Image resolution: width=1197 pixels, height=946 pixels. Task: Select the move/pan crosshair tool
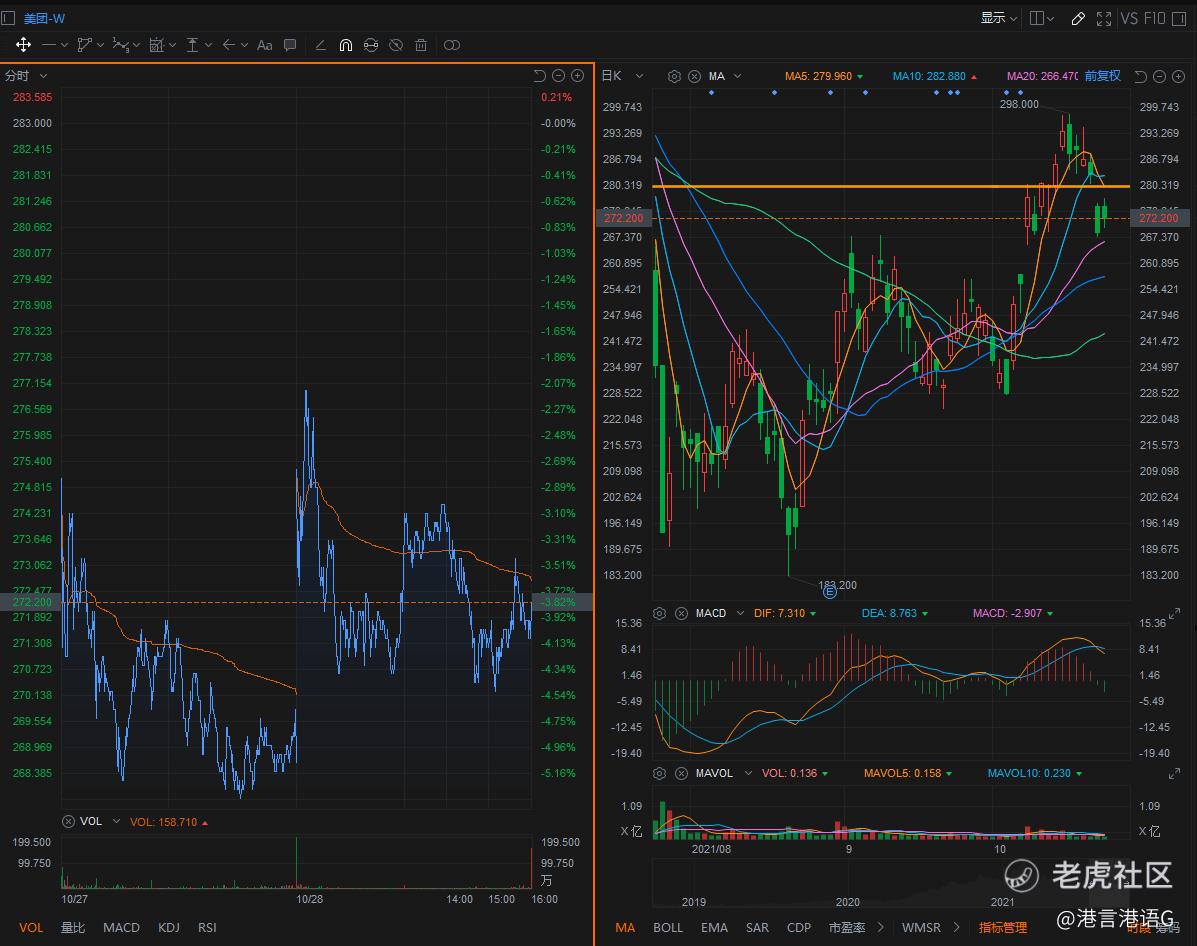pyautogui.click(x=23, y=45)
